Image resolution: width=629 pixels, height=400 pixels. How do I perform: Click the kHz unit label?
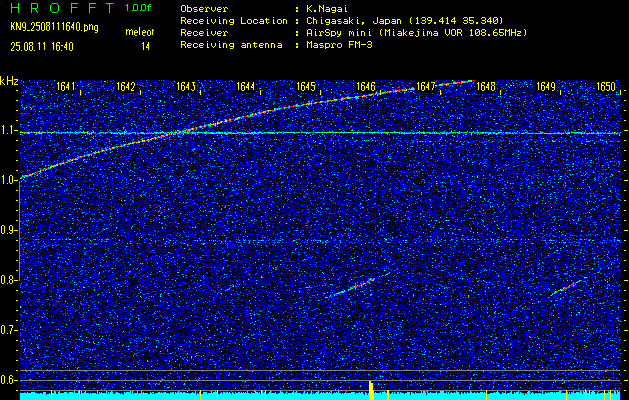pos(9,81)
